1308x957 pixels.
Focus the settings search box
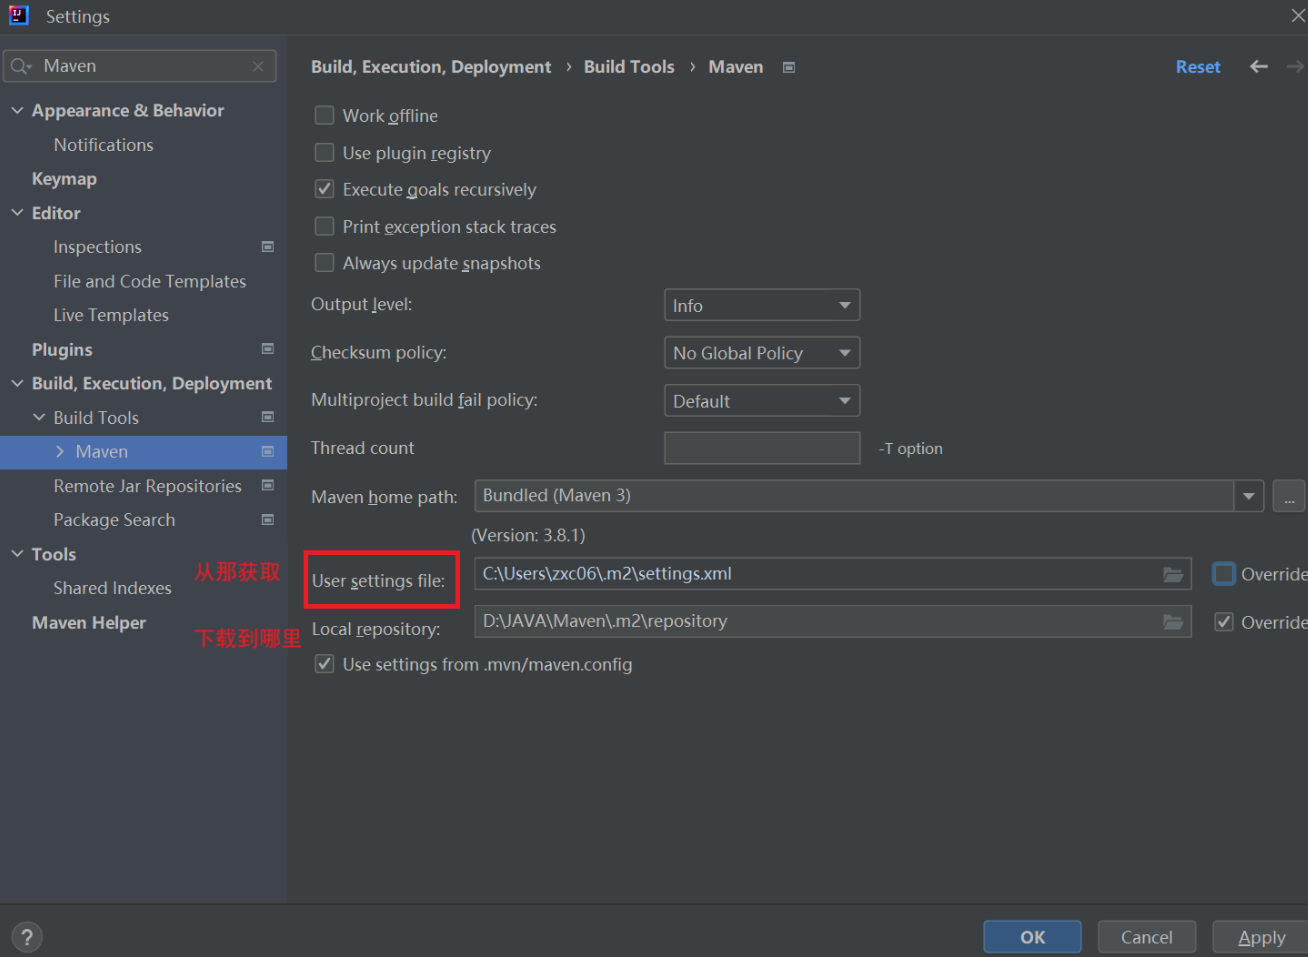[x=140, y=66]
